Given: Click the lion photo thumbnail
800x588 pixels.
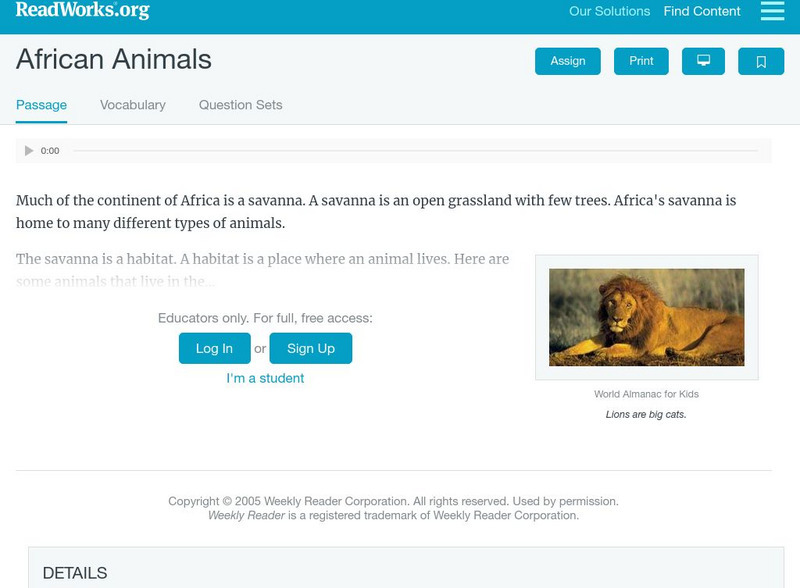Looking at the screenshot, I should 646,317.
